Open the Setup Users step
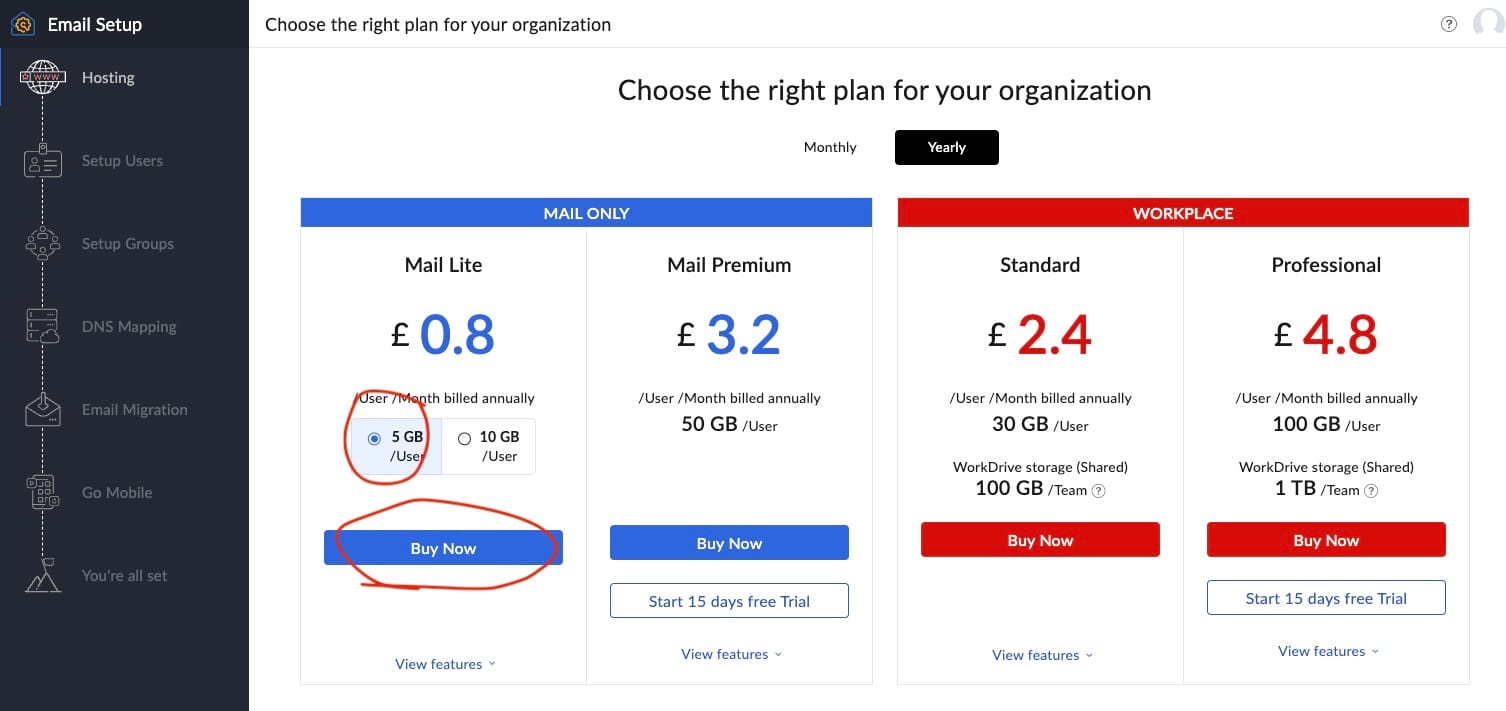 122,161
